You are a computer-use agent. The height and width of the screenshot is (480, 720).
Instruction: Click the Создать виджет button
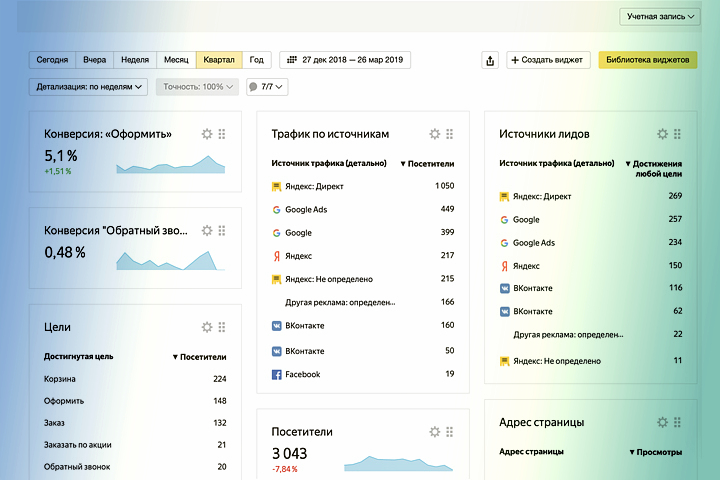click(548, 60)
